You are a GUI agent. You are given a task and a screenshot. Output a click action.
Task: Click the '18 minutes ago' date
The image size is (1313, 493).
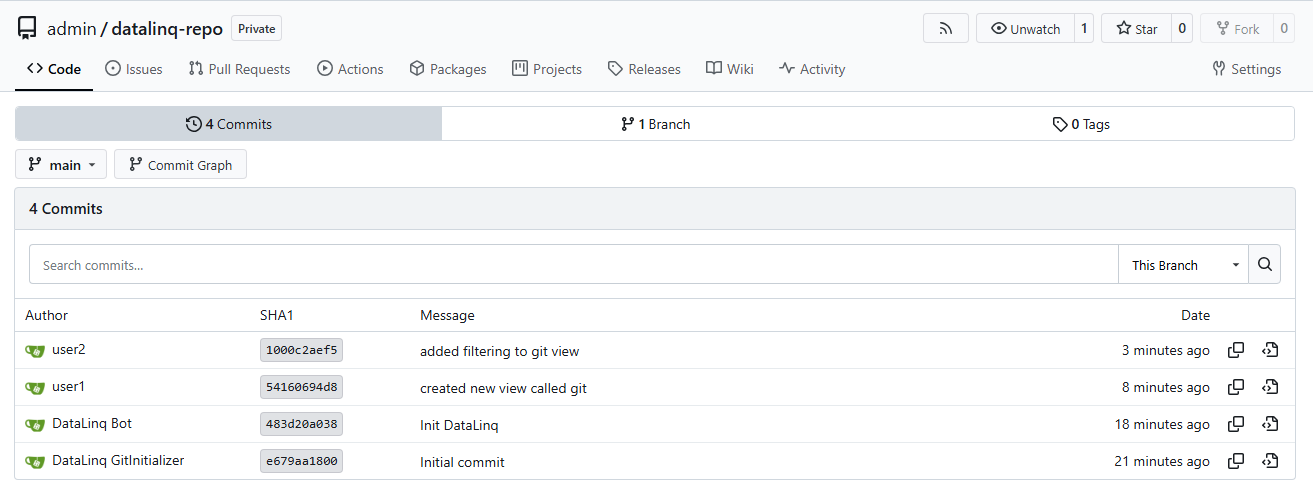point(1162,425)
